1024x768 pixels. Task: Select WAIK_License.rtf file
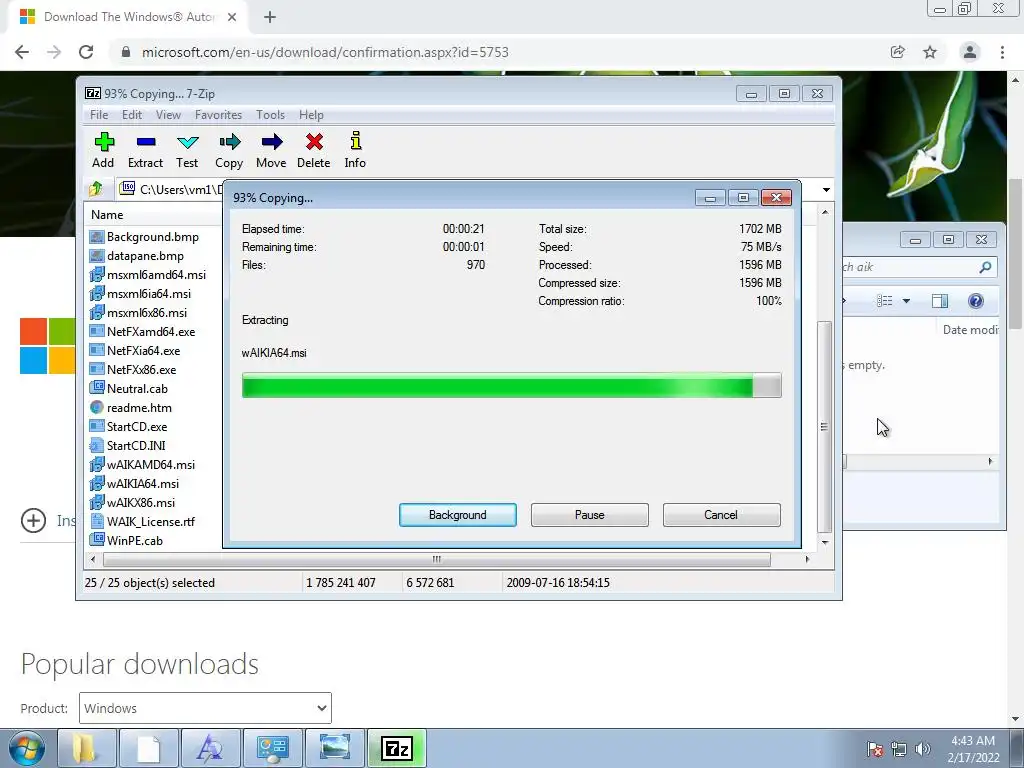[142, 521]
